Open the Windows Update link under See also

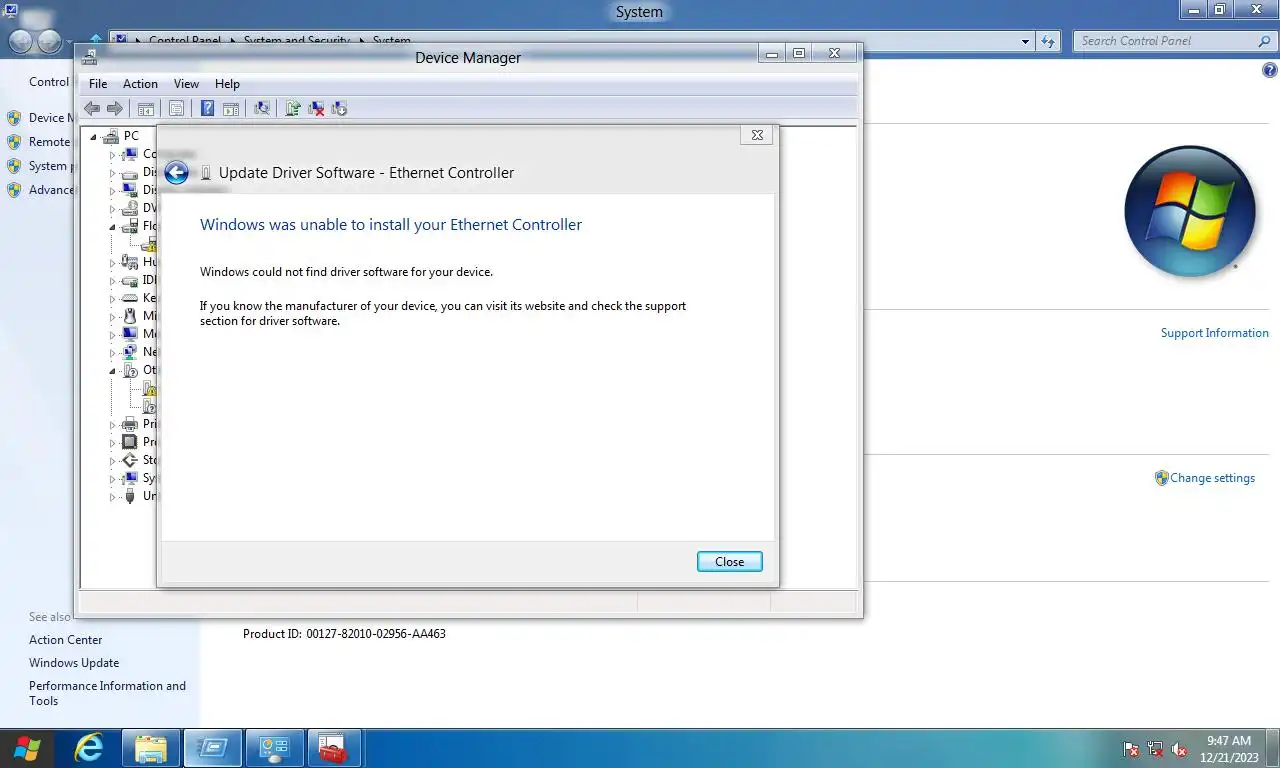(x=74, y=663)
